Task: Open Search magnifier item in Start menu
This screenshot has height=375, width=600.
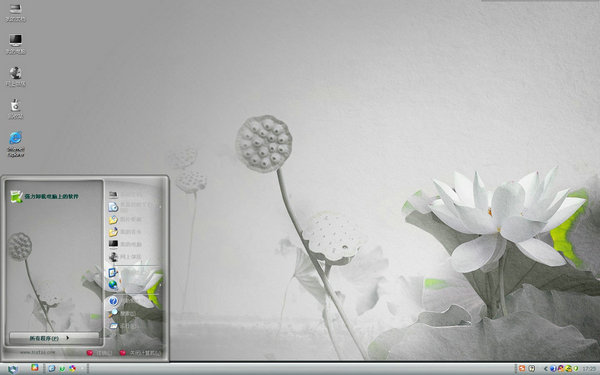Action: click(122, 313)
